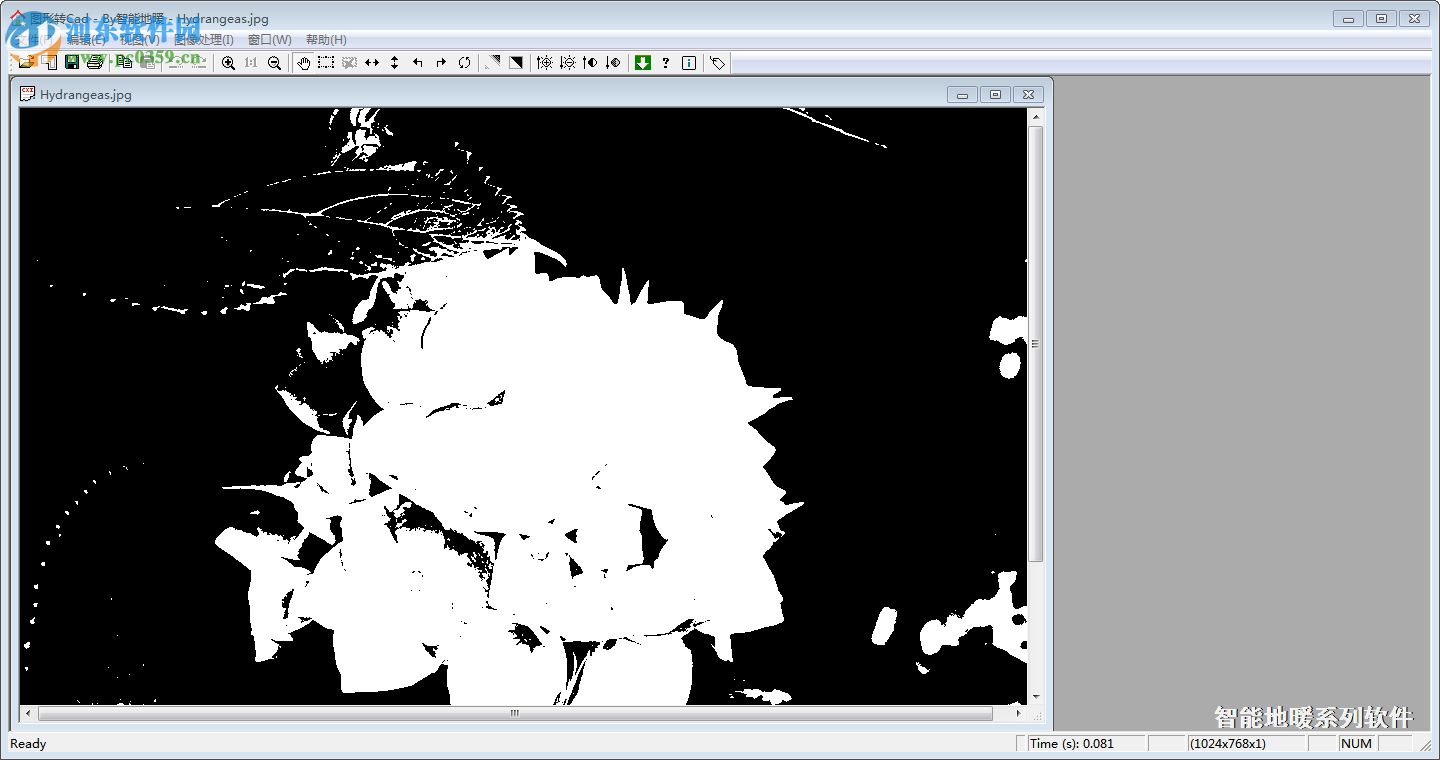Click the question mark help icon
This screenshot has height=760, width=1440.
tap(666, 63)
